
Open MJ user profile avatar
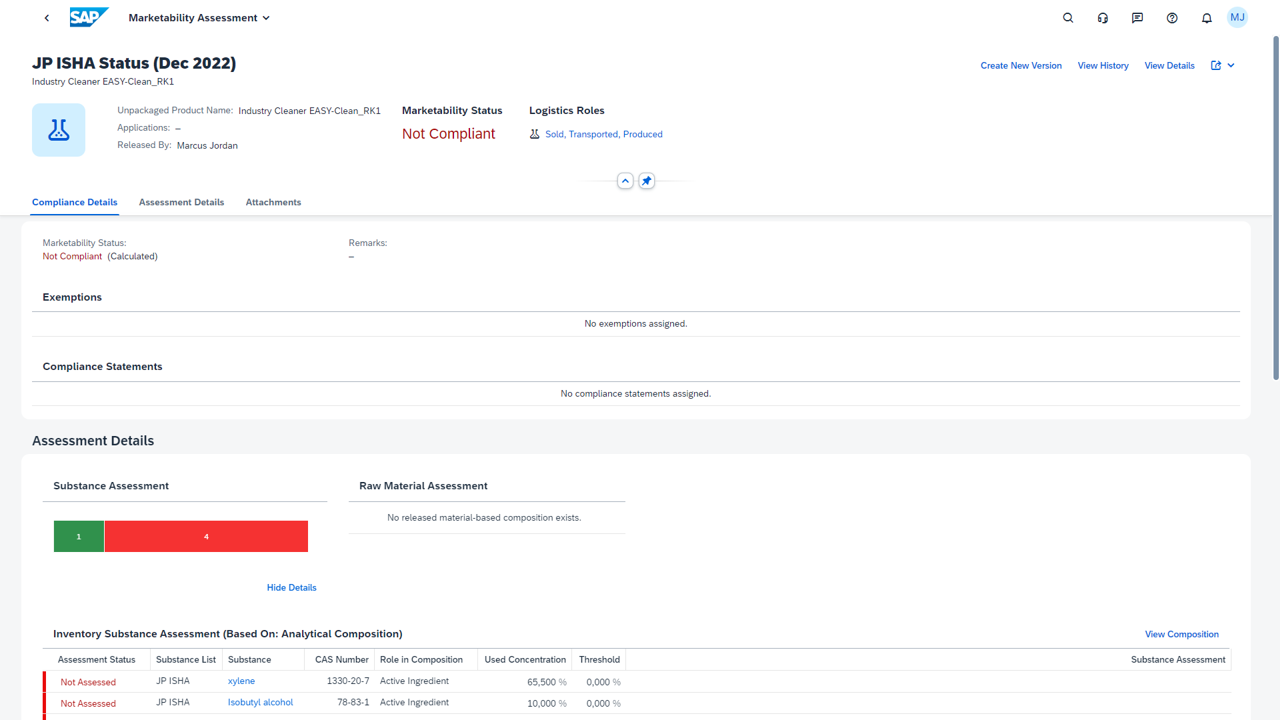point(1238,18)
